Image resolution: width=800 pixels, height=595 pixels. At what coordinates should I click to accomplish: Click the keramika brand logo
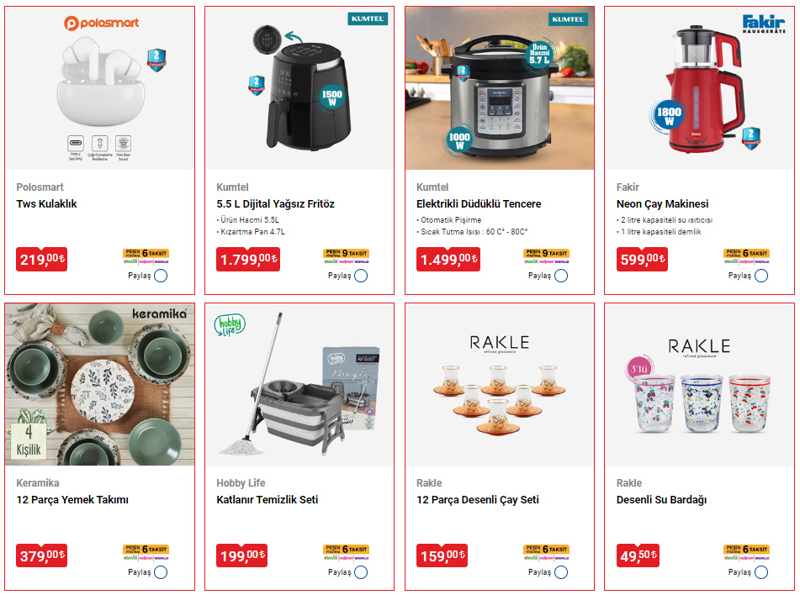click(159, 313)
